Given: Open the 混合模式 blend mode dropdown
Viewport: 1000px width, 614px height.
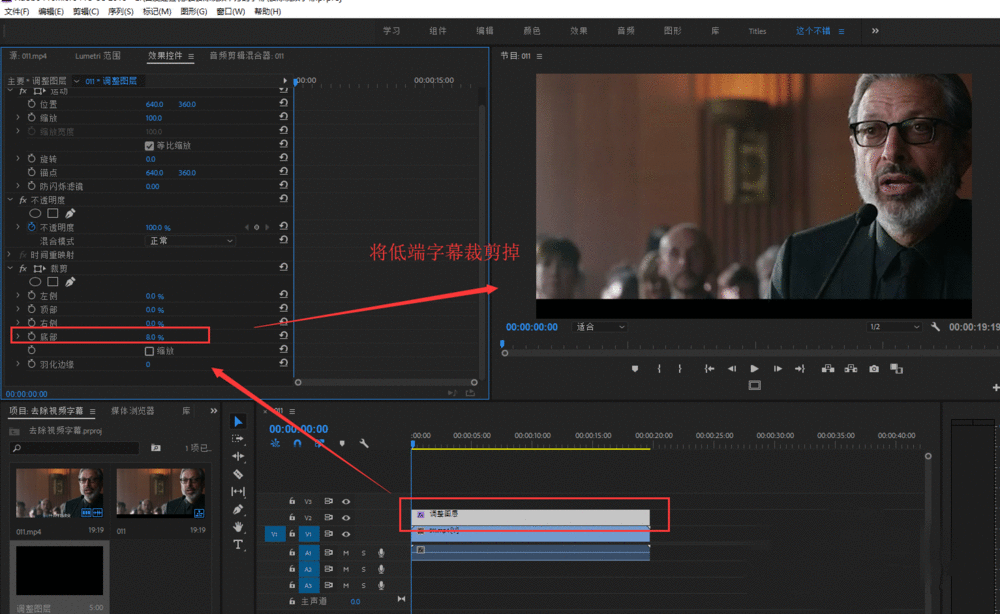Looking at the screenshot, I should (190, 240).
